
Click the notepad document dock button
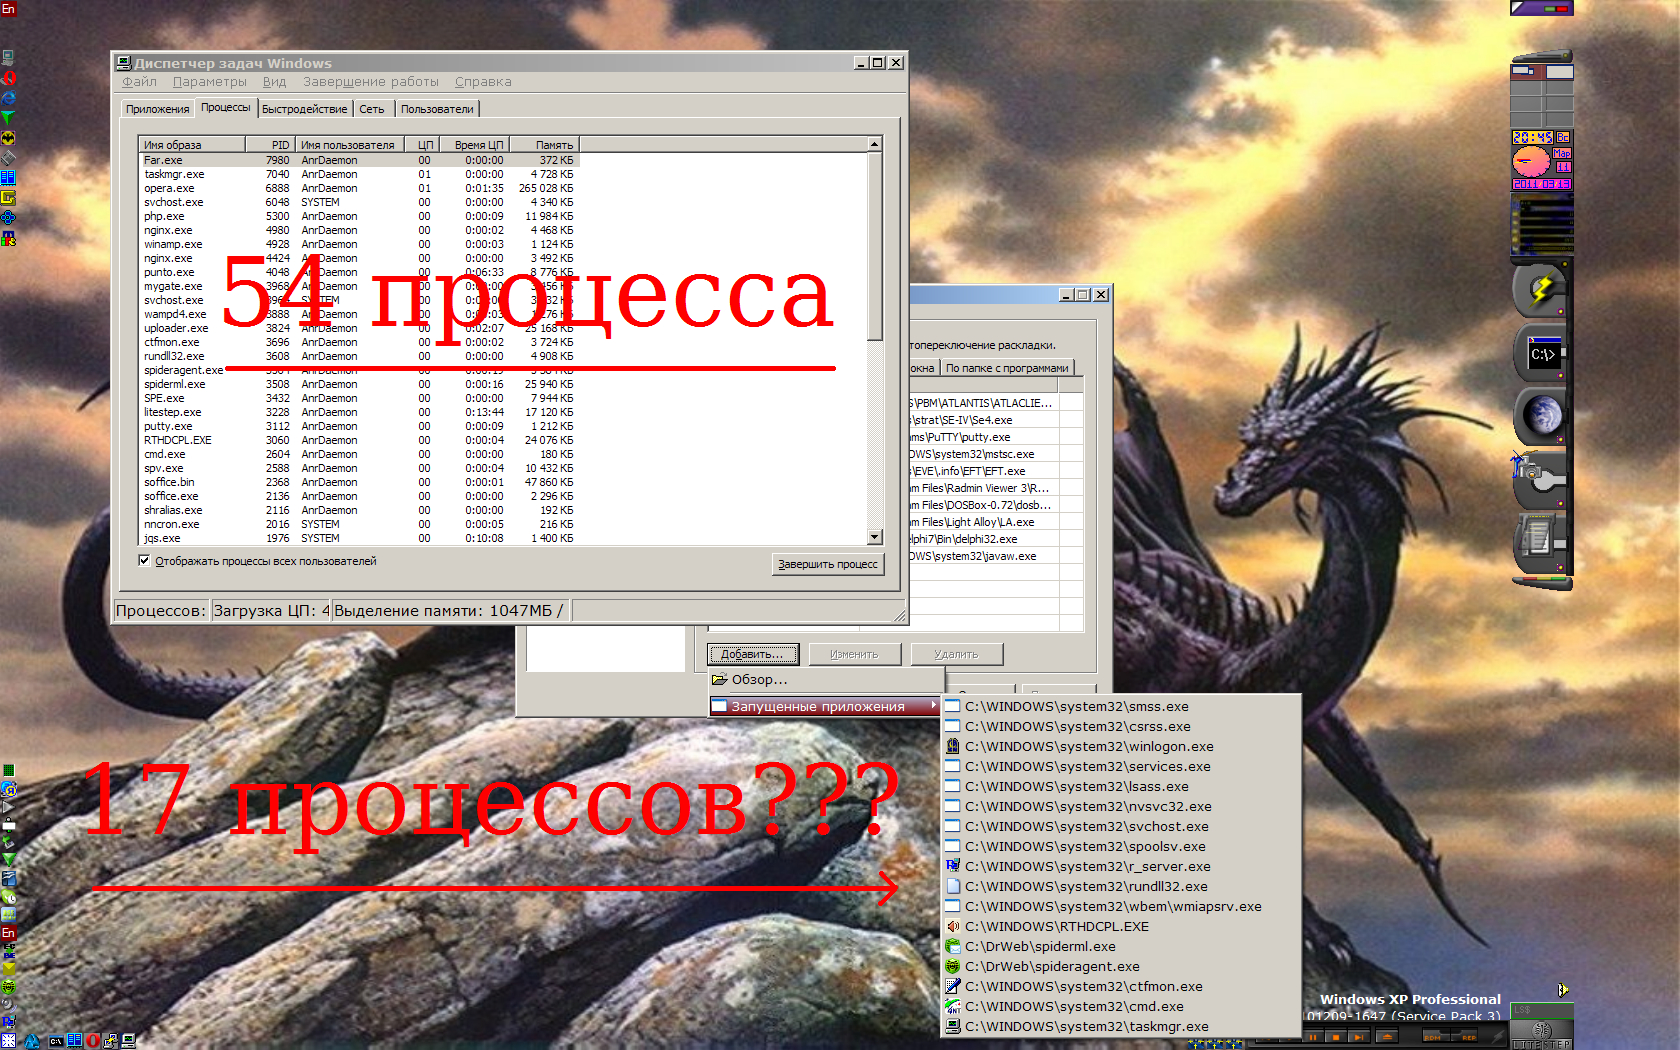pos(1541,541)
